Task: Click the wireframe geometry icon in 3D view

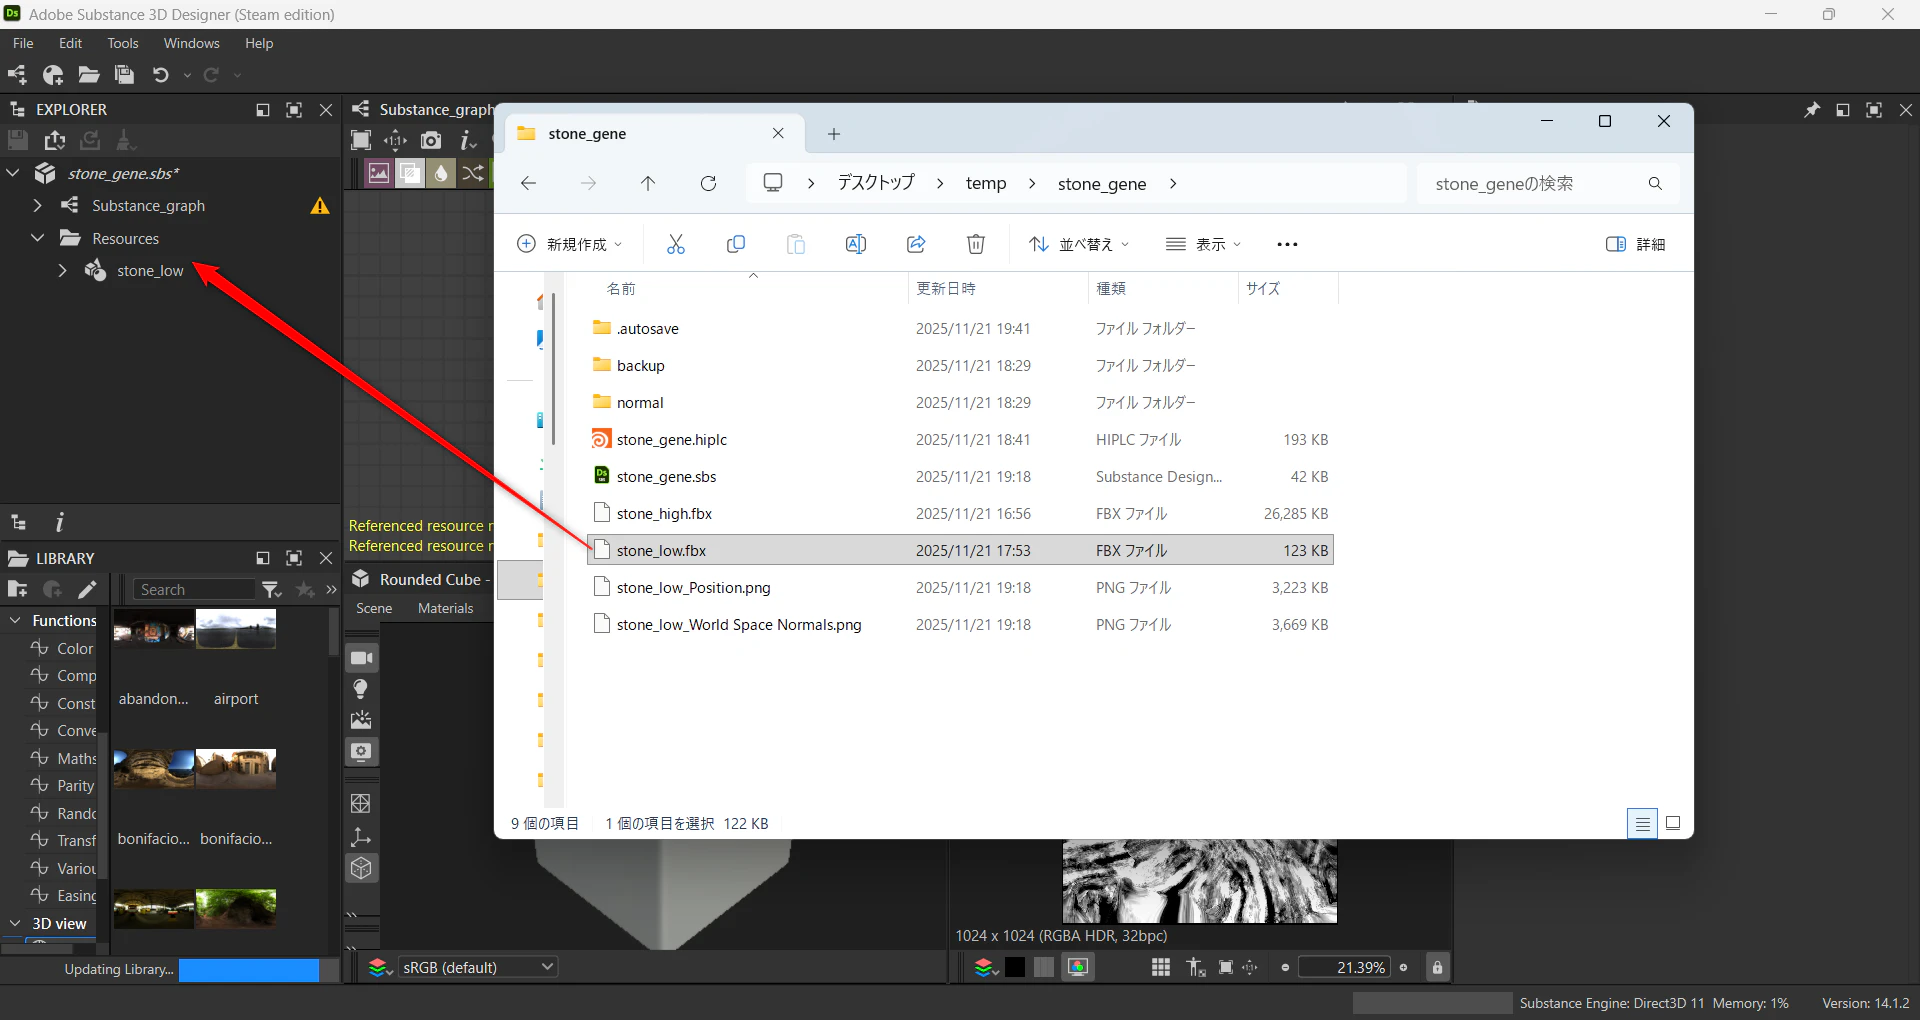Action: 361,804
